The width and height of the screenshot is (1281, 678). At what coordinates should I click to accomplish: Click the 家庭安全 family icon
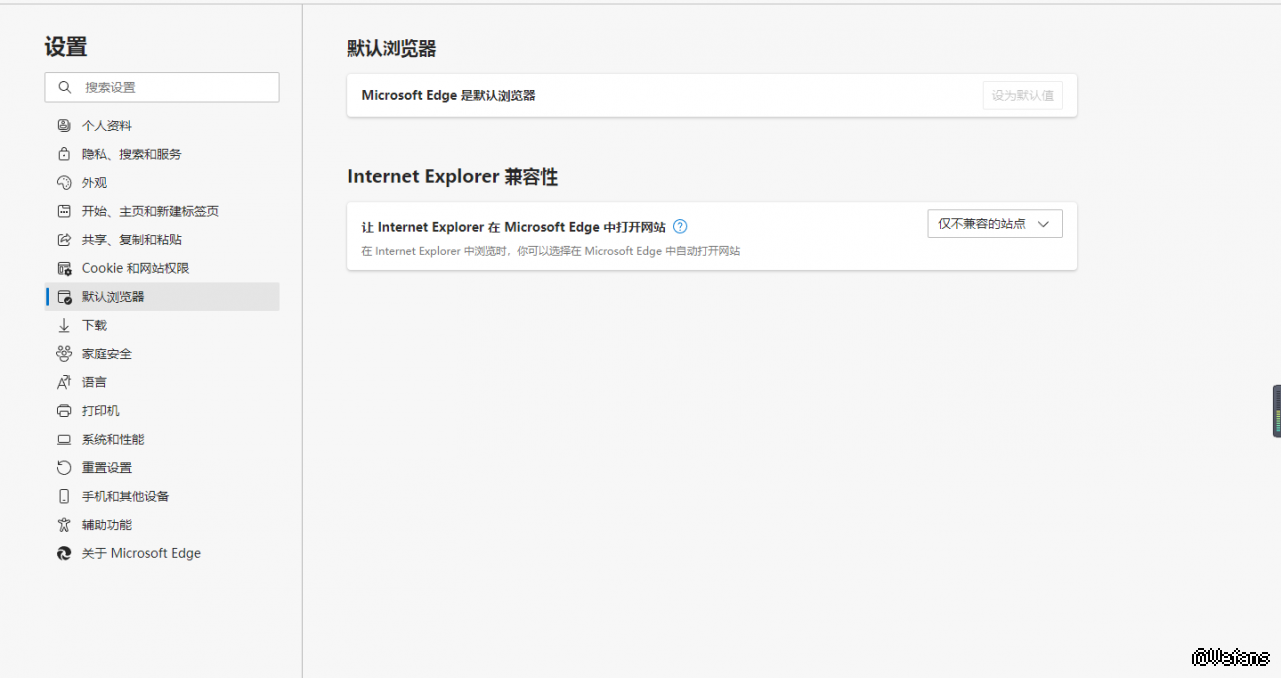[64, 354]
